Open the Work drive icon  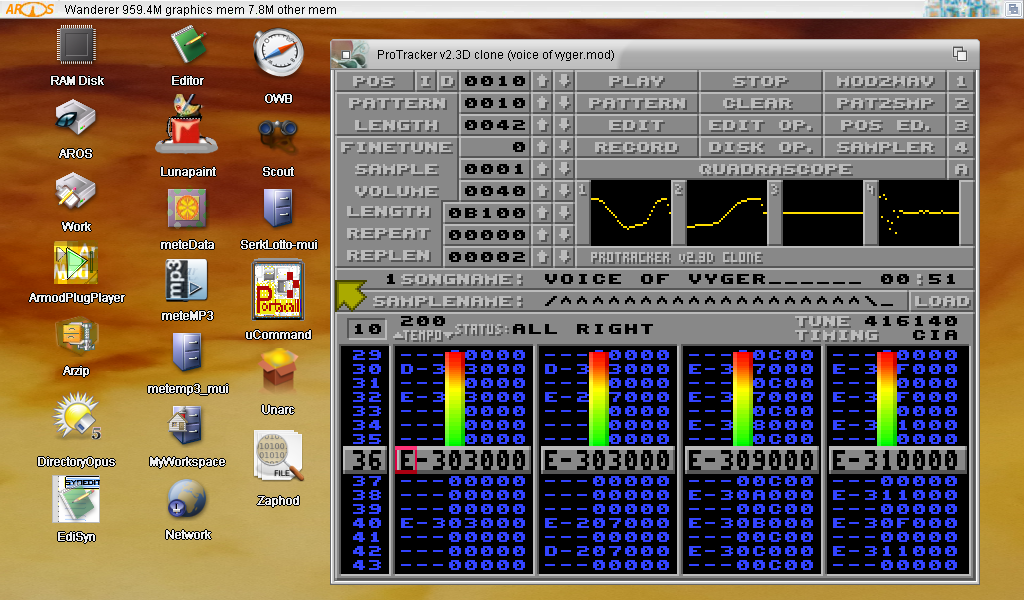click(75, 192)
